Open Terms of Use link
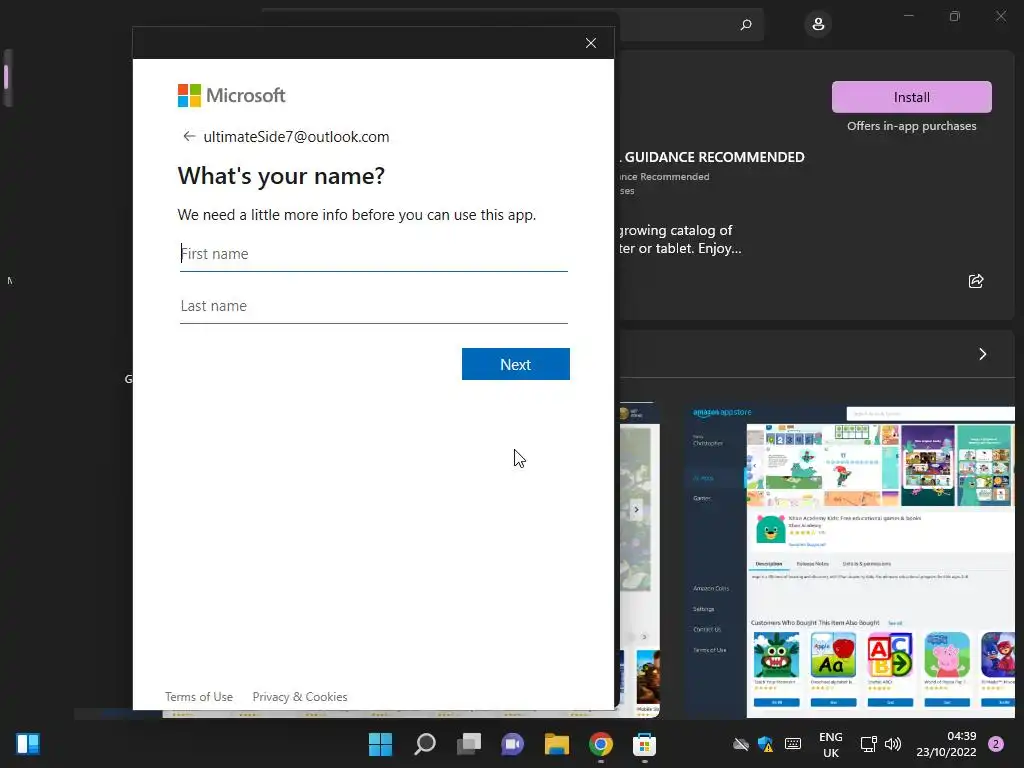 coord(199,697)
